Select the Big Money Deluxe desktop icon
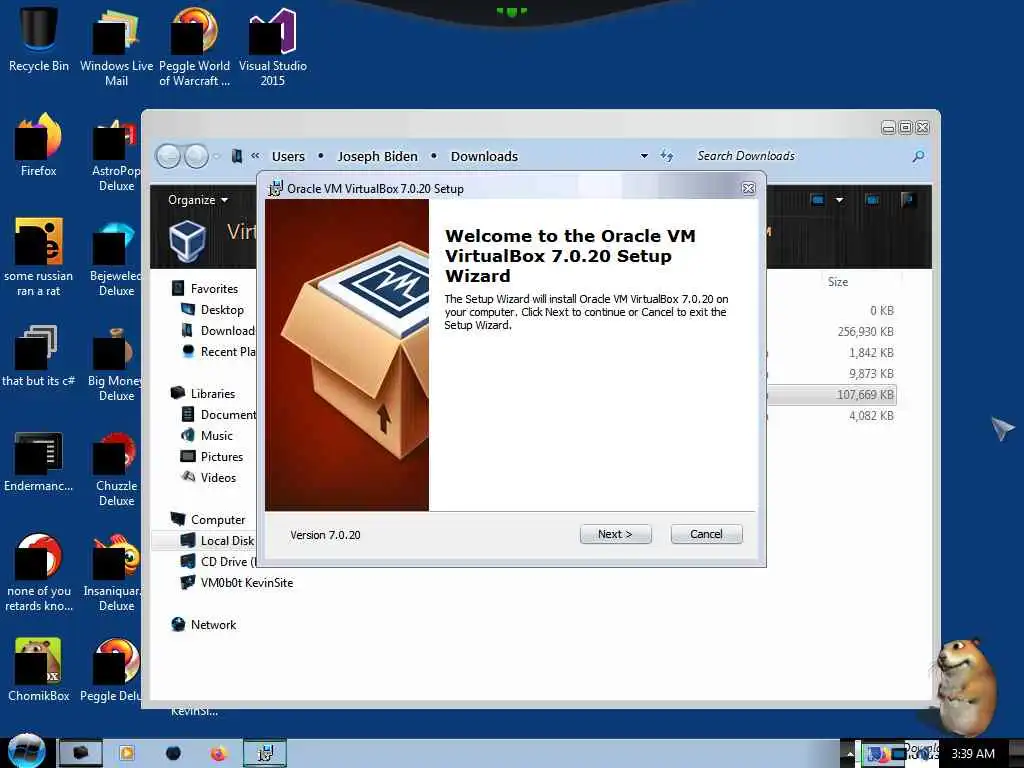The width and height of the screenshot is (1024, 768). pyautogui.click(x=115, y=362)
